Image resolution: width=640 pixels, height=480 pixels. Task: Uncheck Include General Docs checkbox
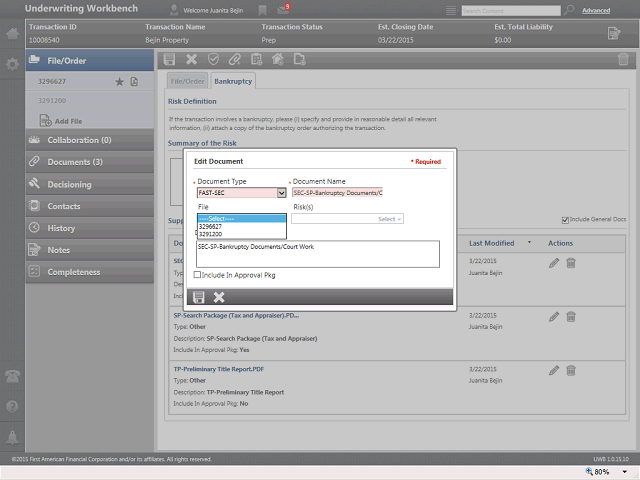coord(565,220)
